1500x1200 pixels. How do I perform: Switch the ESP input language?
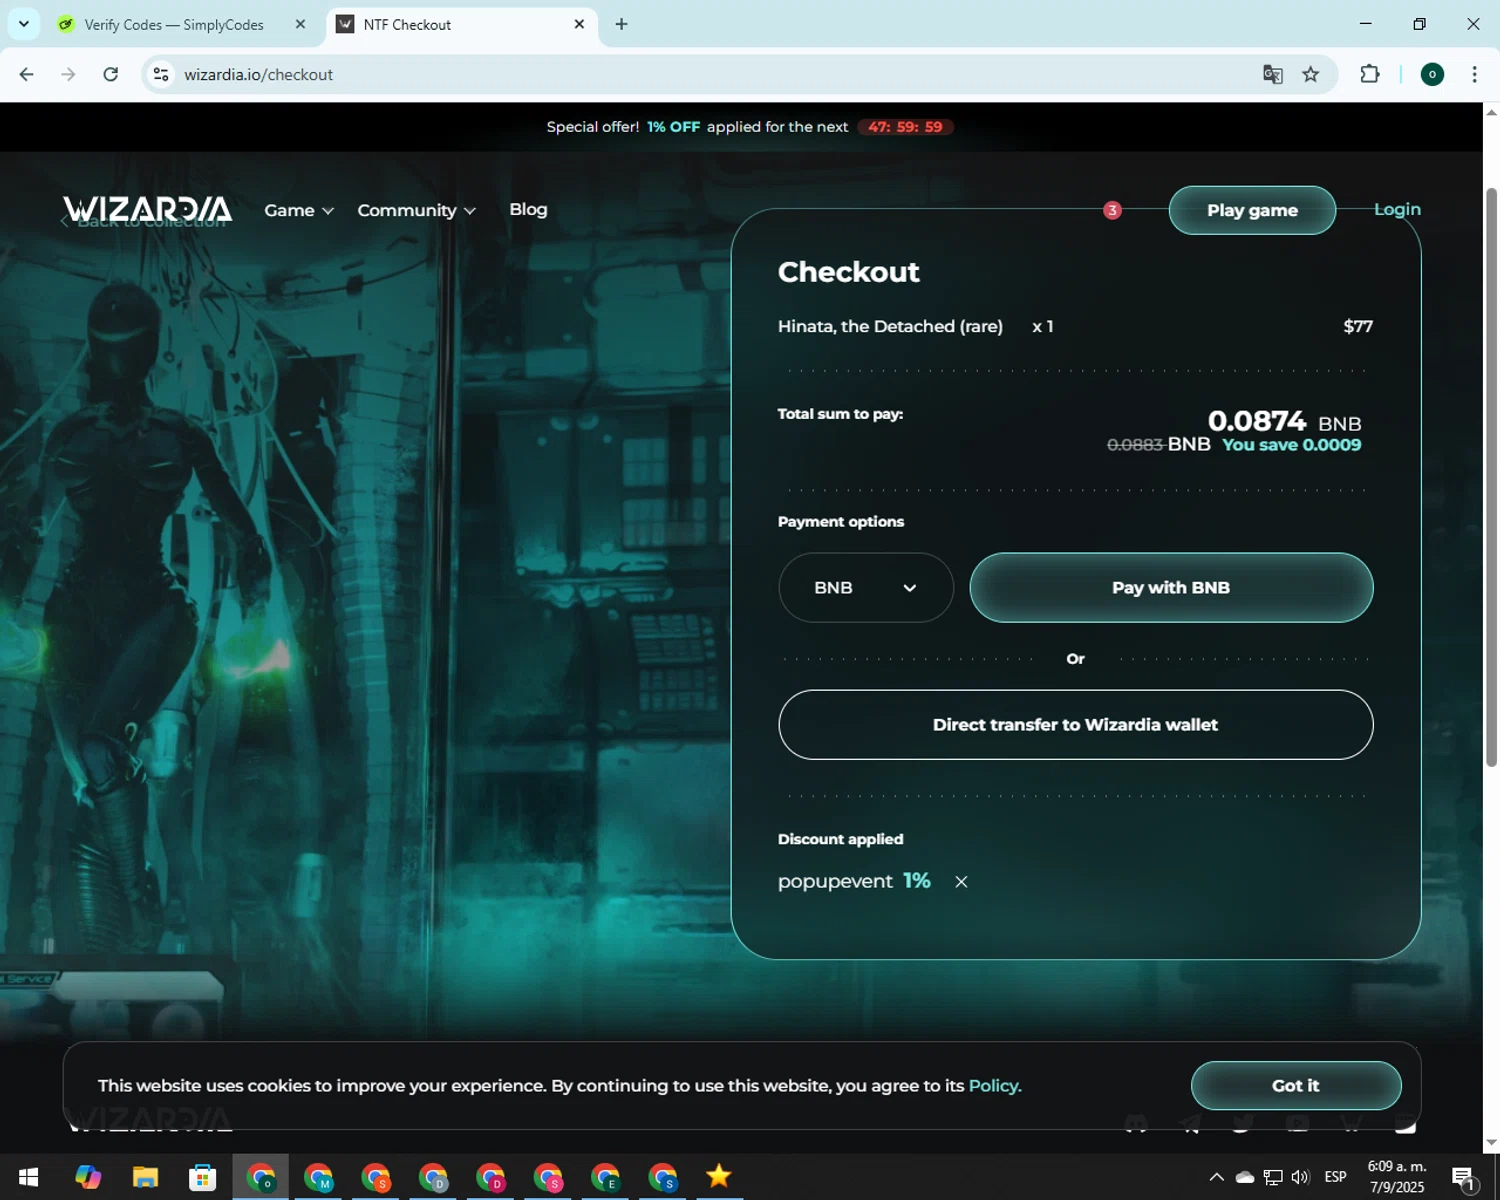(1335, 1177)
